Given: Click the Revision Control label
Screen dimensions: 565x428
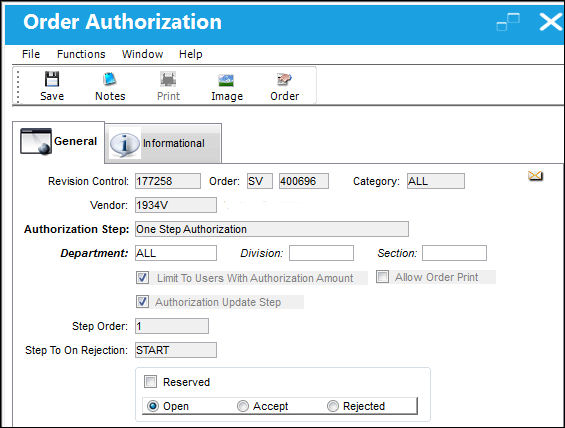Looking at the screenshot, I should click(88, 181).
